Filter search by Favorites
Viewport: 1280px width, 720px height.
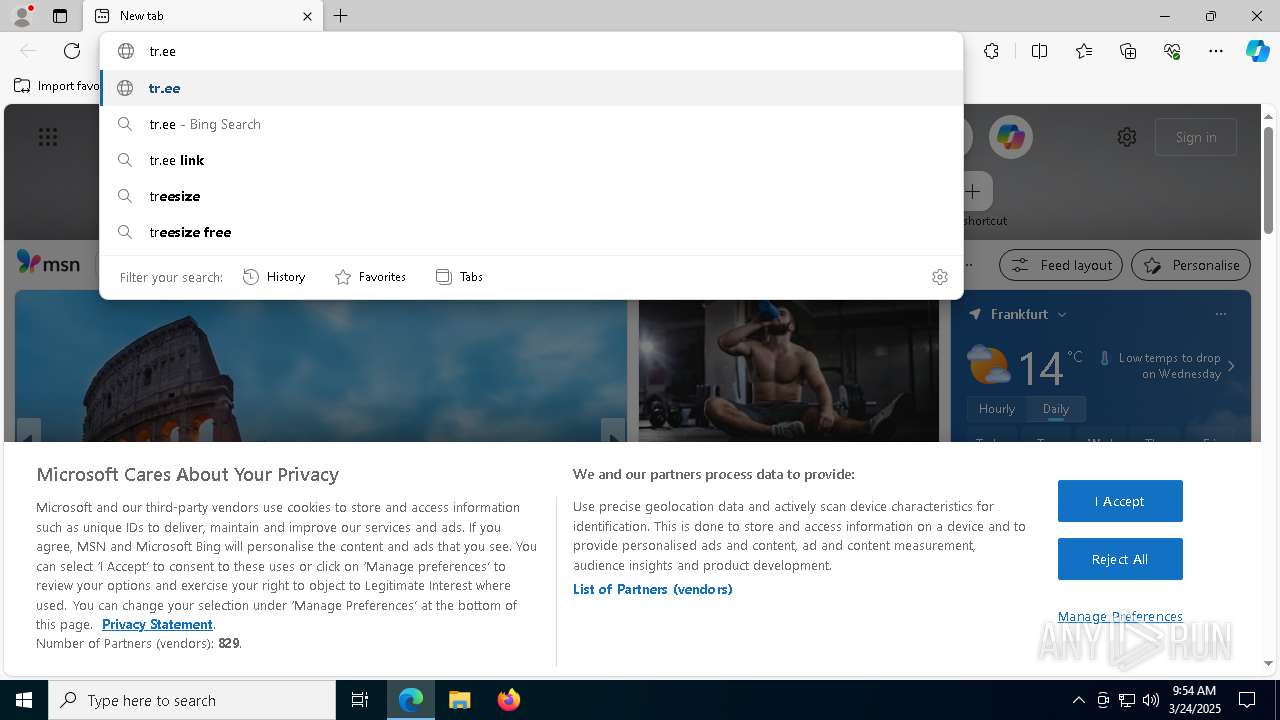click(370, 277)
